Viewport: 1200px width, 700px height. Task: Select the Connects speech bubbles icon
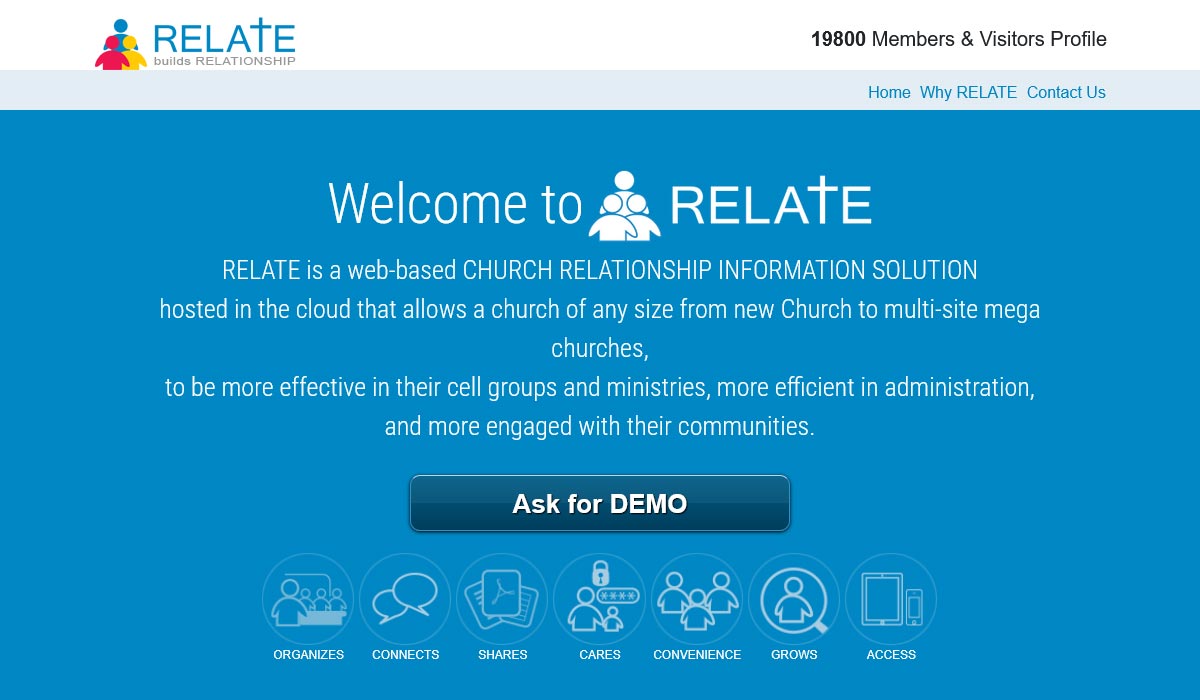pos(405,599)
